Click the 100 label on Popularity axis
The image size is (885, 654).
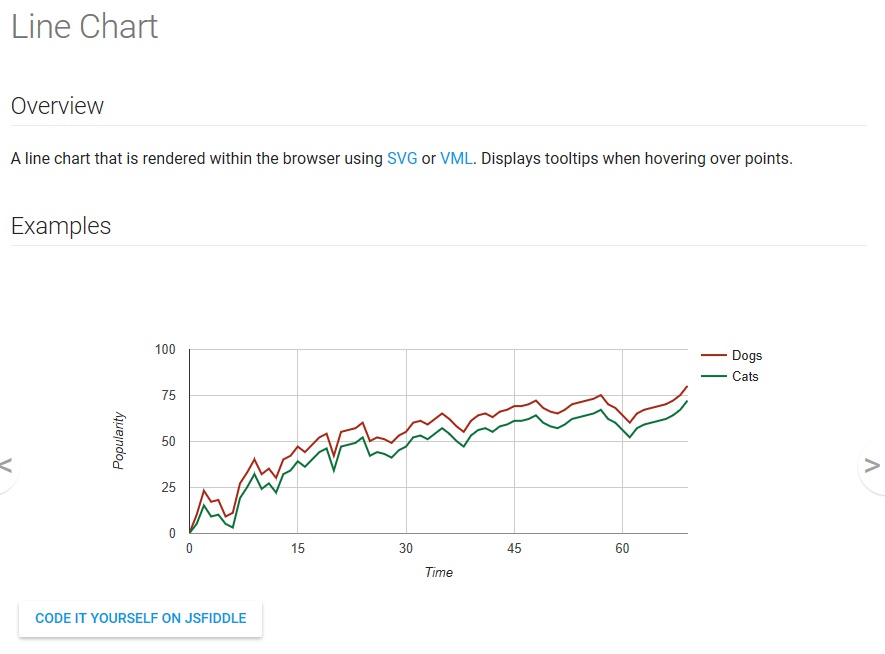tap(165, 350)
